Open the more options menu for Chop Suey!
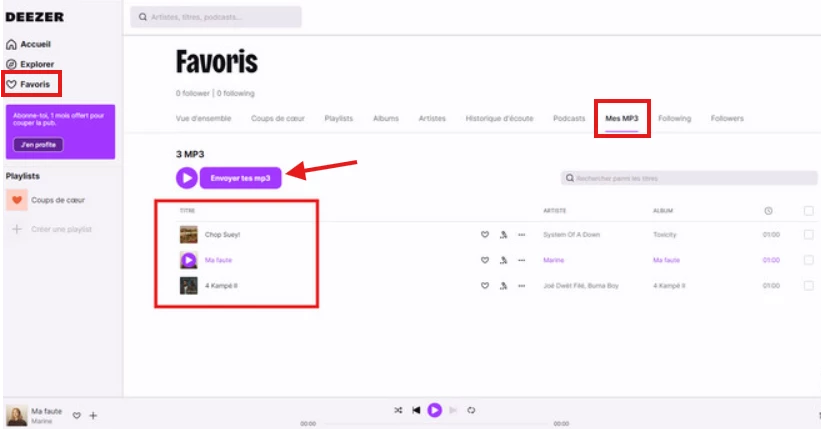The height and width of the screenshot is (429, 821). [x=522, y=235]
